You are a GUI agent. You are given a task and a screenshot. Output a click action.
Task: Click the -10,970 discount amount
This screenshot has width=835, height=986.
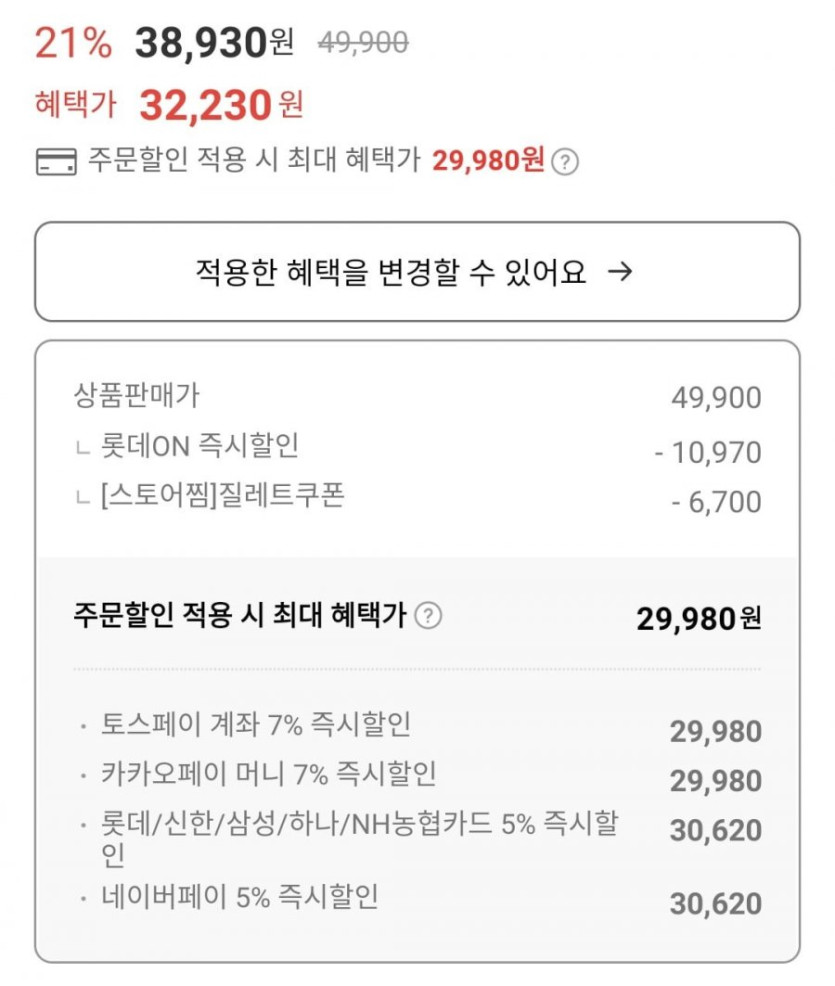point(708,453)
